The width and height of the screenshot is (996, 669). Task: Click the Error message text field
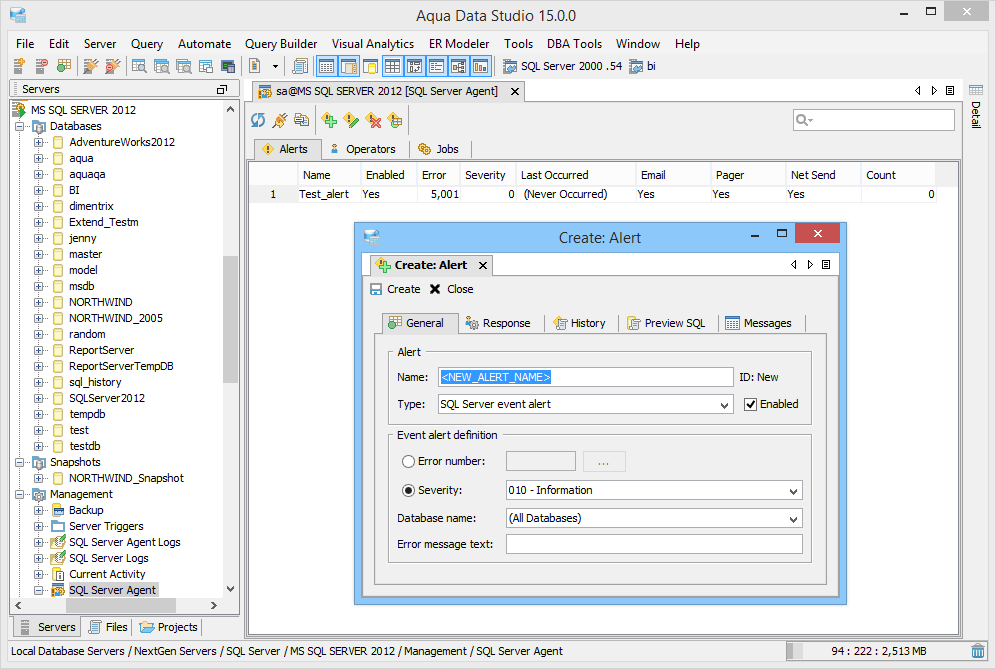click(x=654, y=544)
